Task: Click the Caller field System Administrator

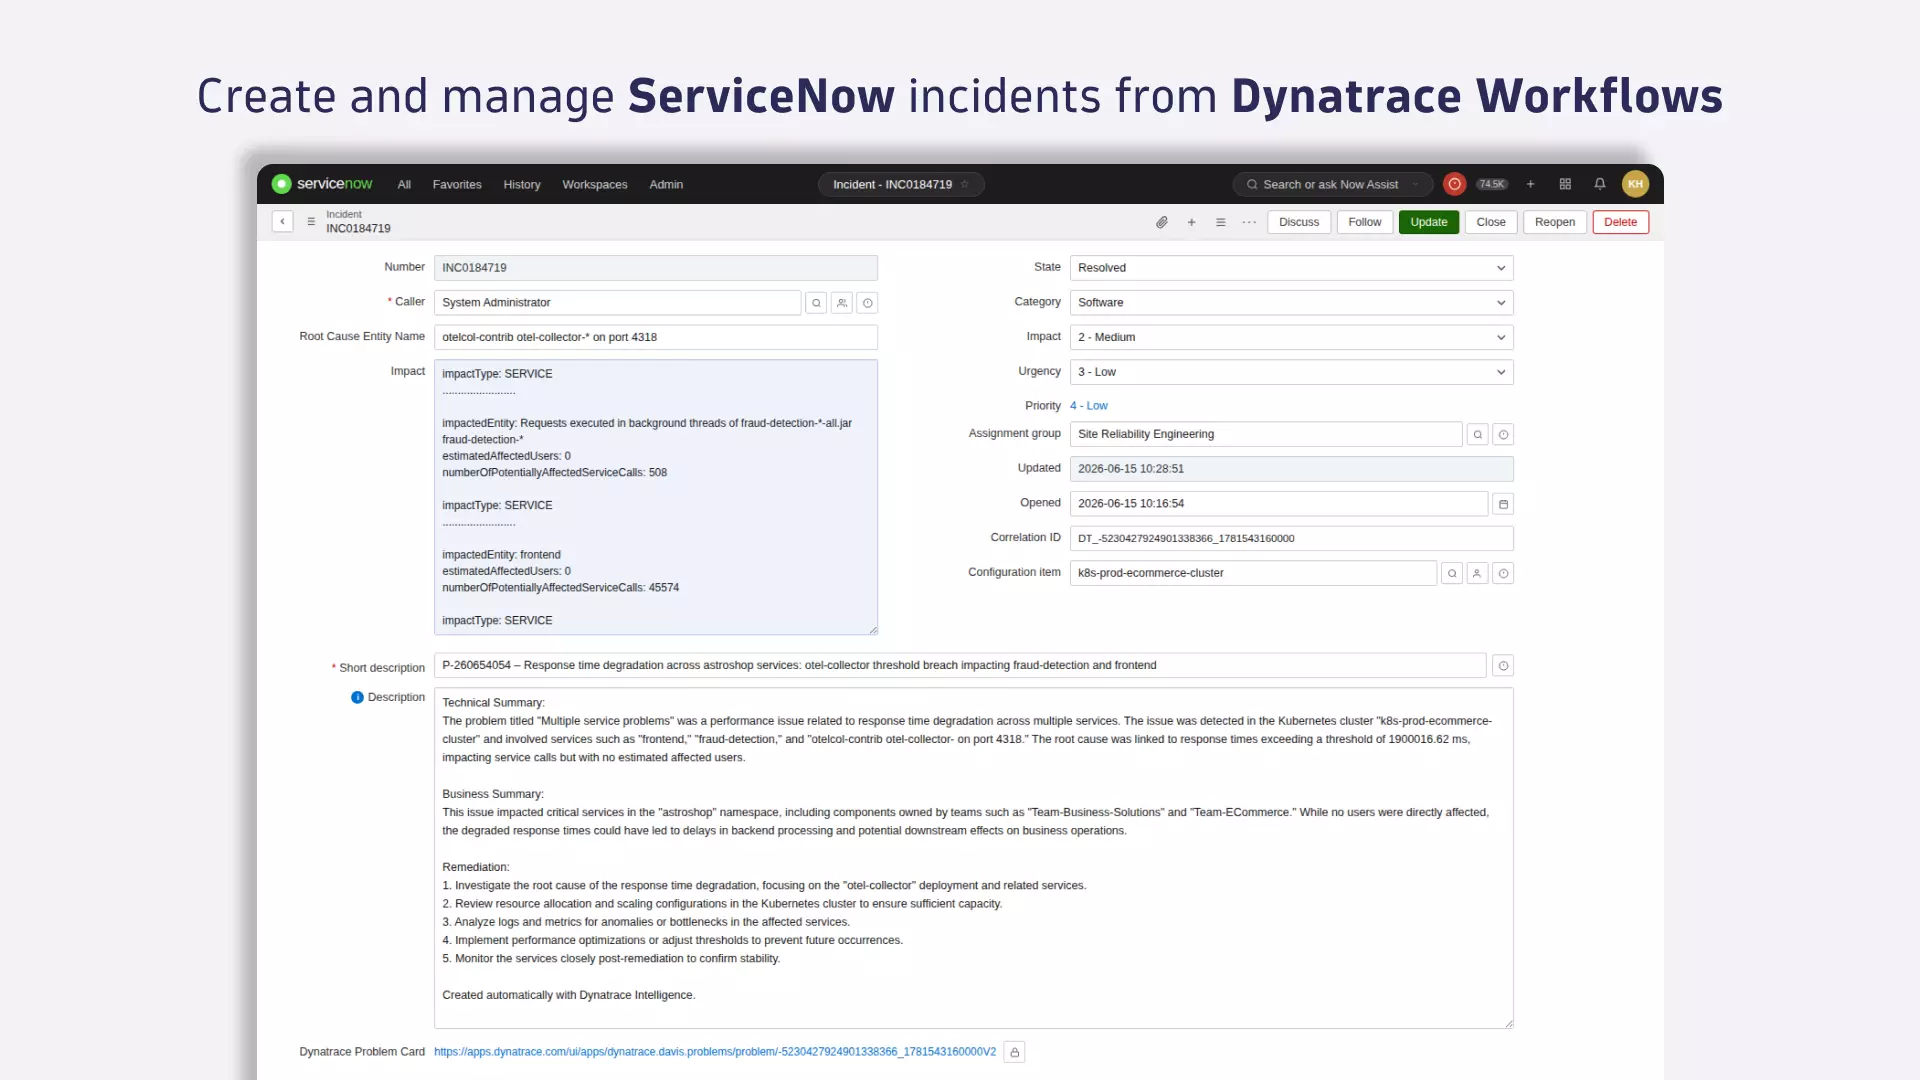Action: click(618, 303)
